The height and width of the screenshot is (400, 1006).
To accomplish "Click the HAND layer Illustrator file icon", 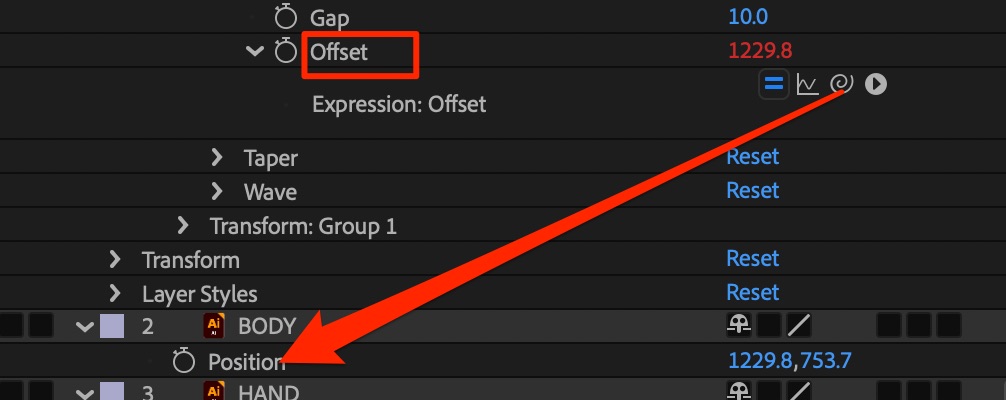I will coord(213,392).
